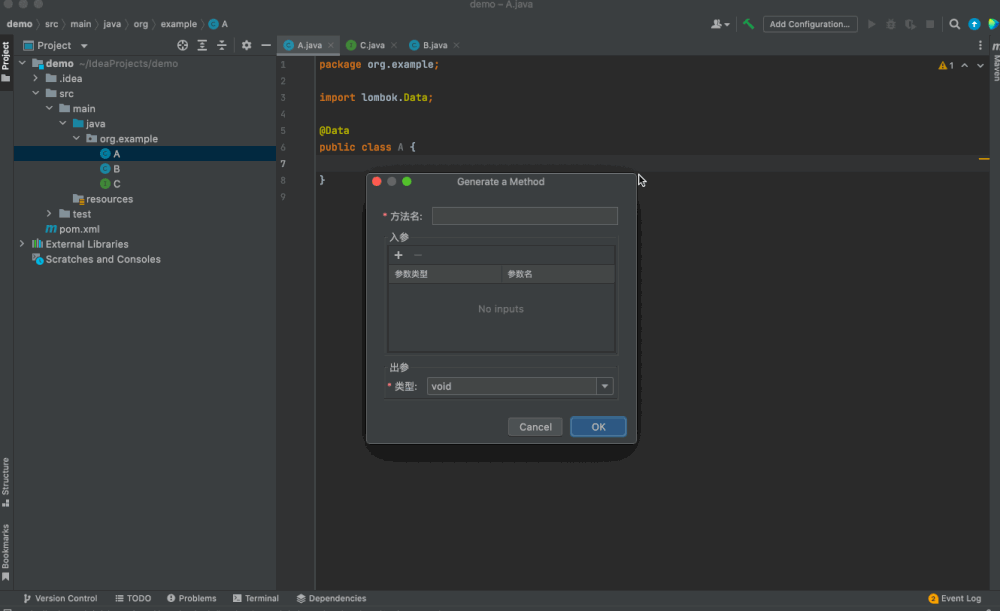Click the add parameter plus icon in 入参 section
The width and height of the screenshot is (1000, 611).
pyautogui.click(x=398, y=255)
